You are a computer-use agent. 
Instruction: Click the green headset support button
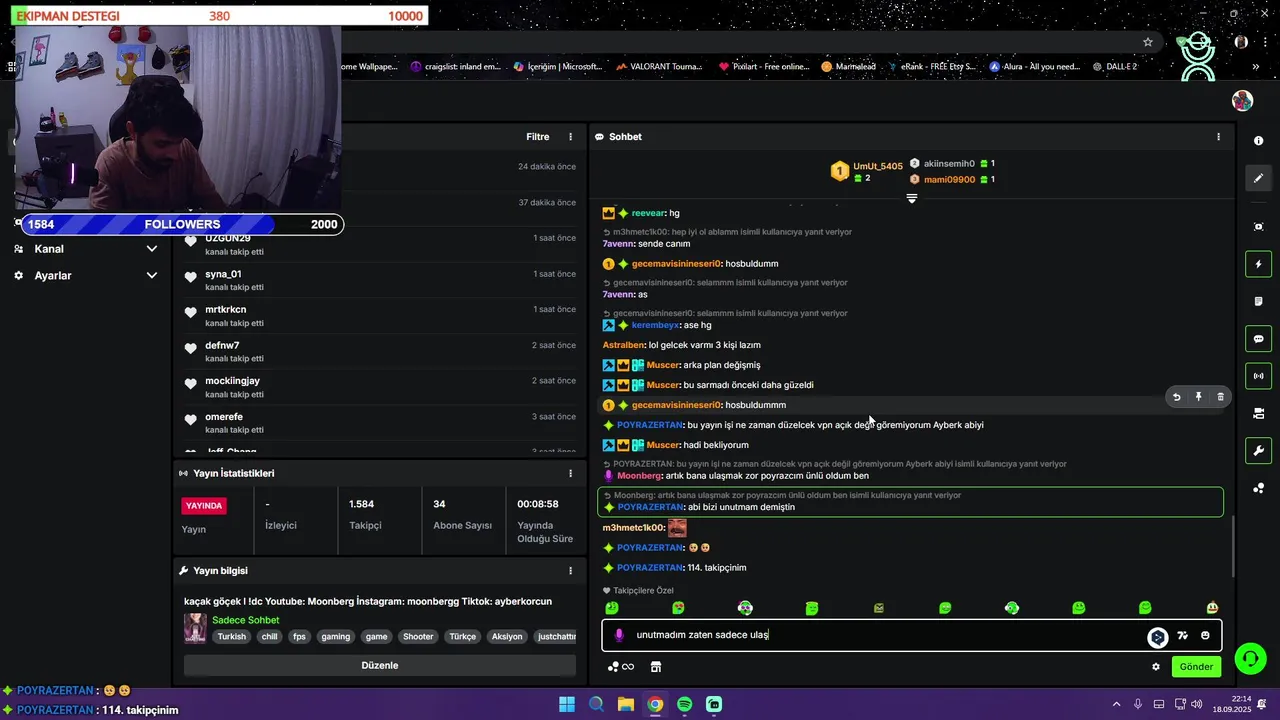[1250, 658]
